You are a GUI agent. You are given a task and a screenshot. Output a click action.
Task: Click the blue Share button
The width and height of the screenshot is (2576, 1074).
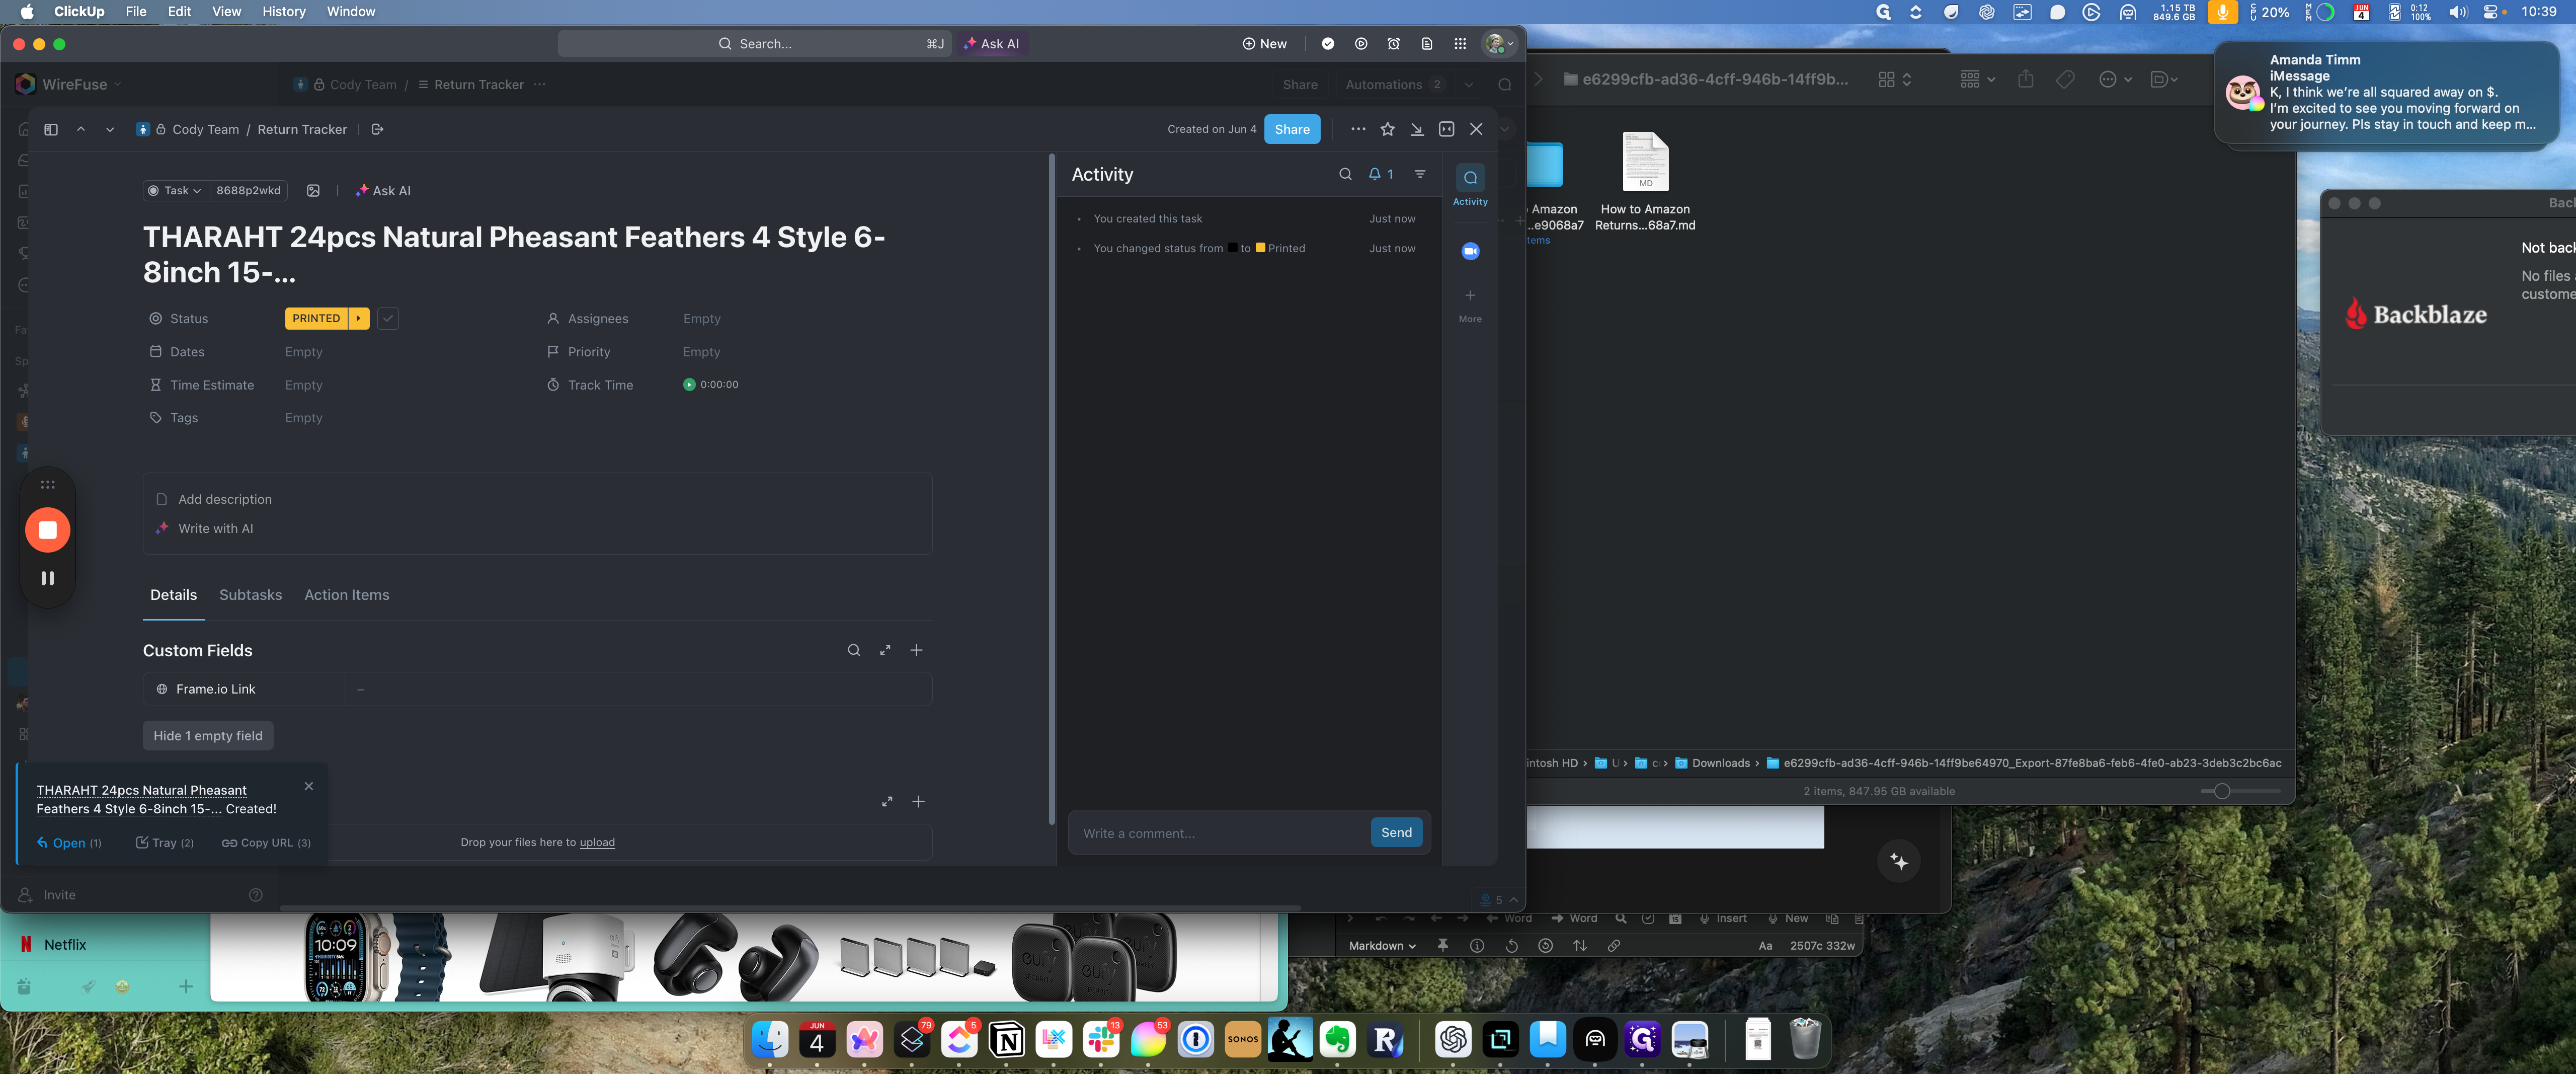pos(1292,129)
